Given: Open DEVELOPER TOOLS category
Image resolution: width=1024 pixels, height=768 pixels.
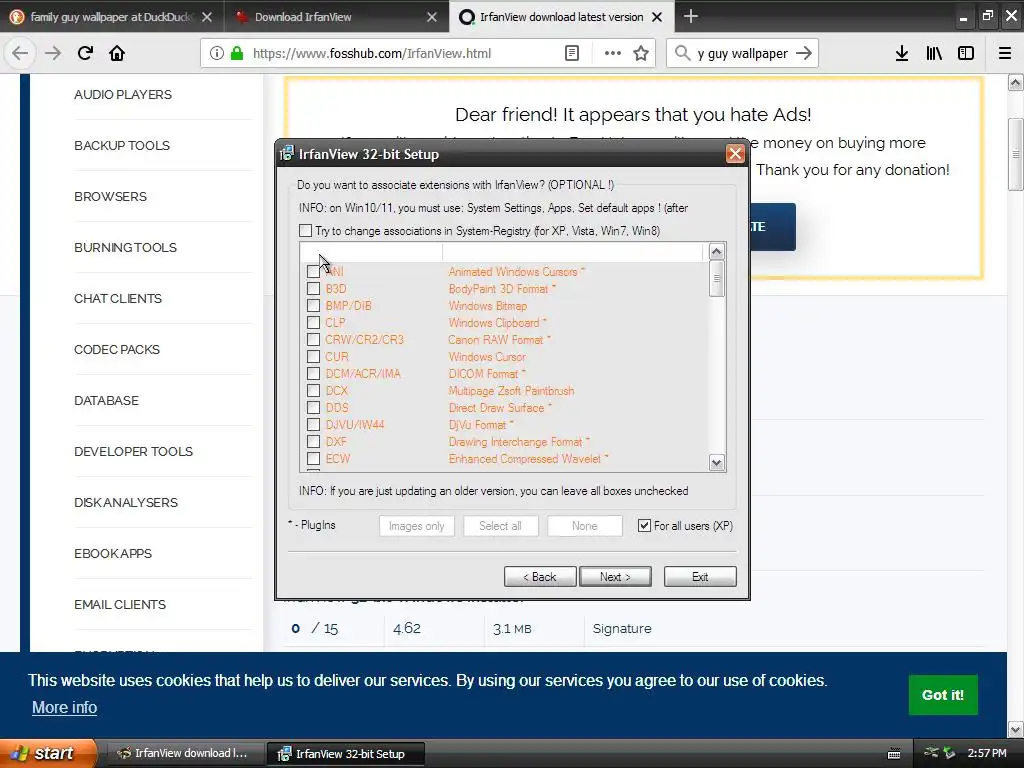Looking at the screenshot, I should [133, 451].
